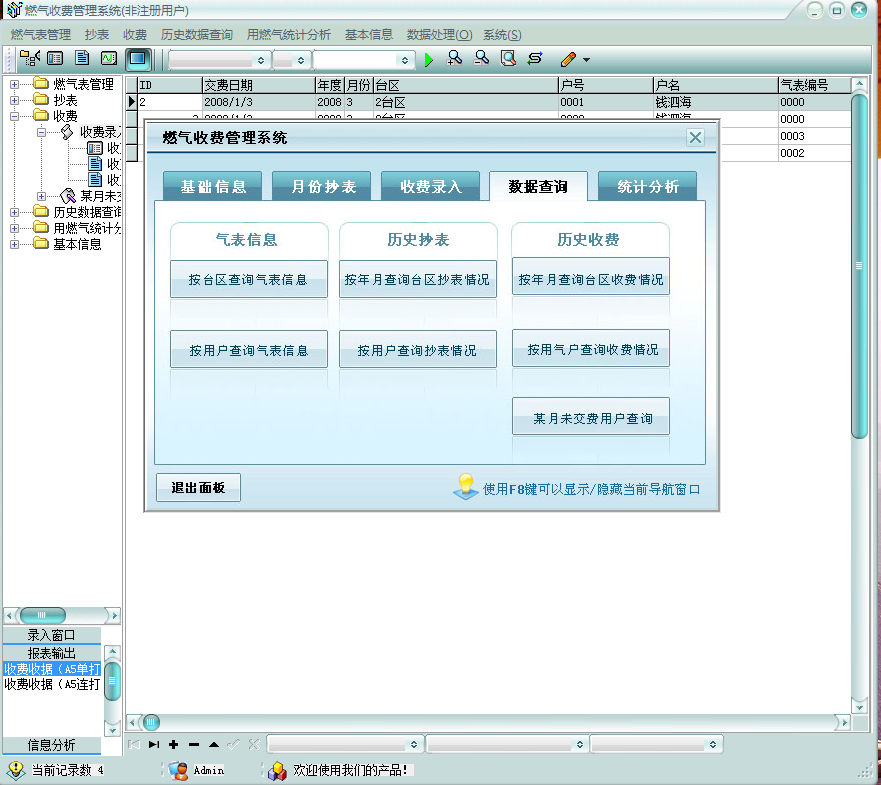Image resolution: width=881 pixels, height=785 pixels.
Task: Toggle the navigation panel screen icon
Action: 138,59
